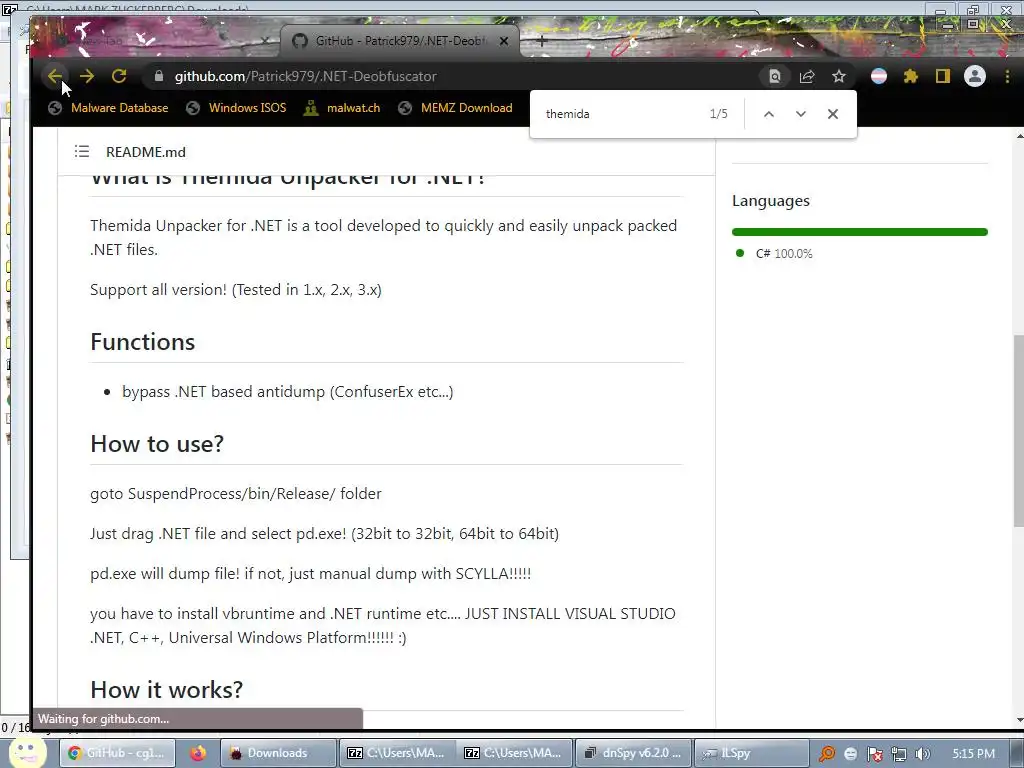Jump to previous find result
1024x768 pixels.
pos(769,114)
